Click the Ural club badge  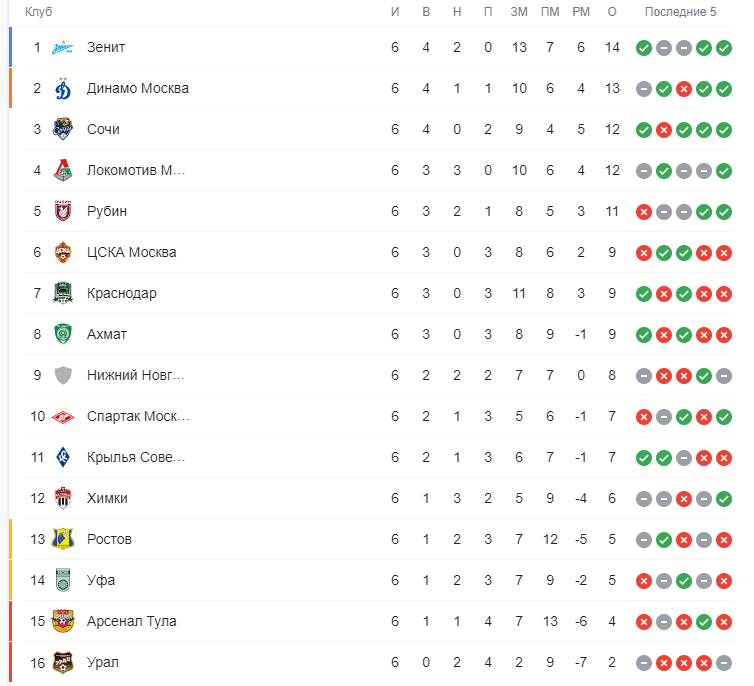coord(63,662)
